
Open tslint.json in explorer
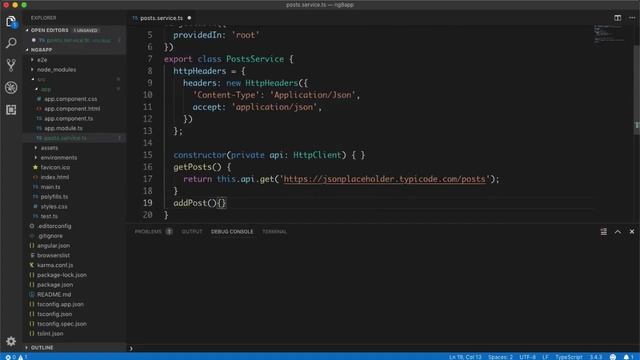tap(50, 333)
